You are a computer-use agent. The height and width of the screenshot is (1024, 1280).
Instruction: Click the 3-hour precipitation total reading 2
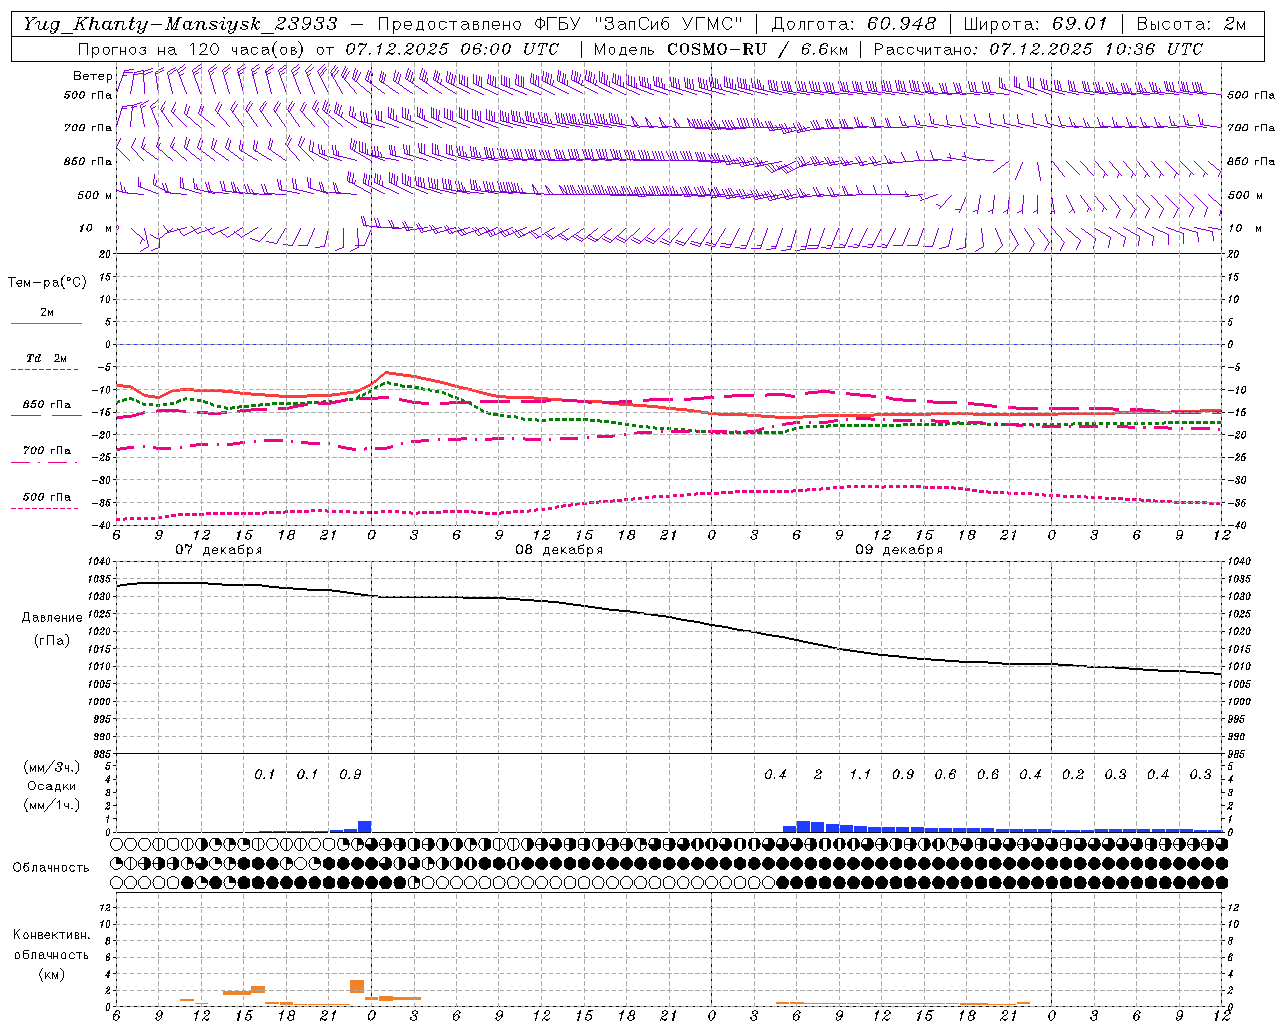point(818,775)
